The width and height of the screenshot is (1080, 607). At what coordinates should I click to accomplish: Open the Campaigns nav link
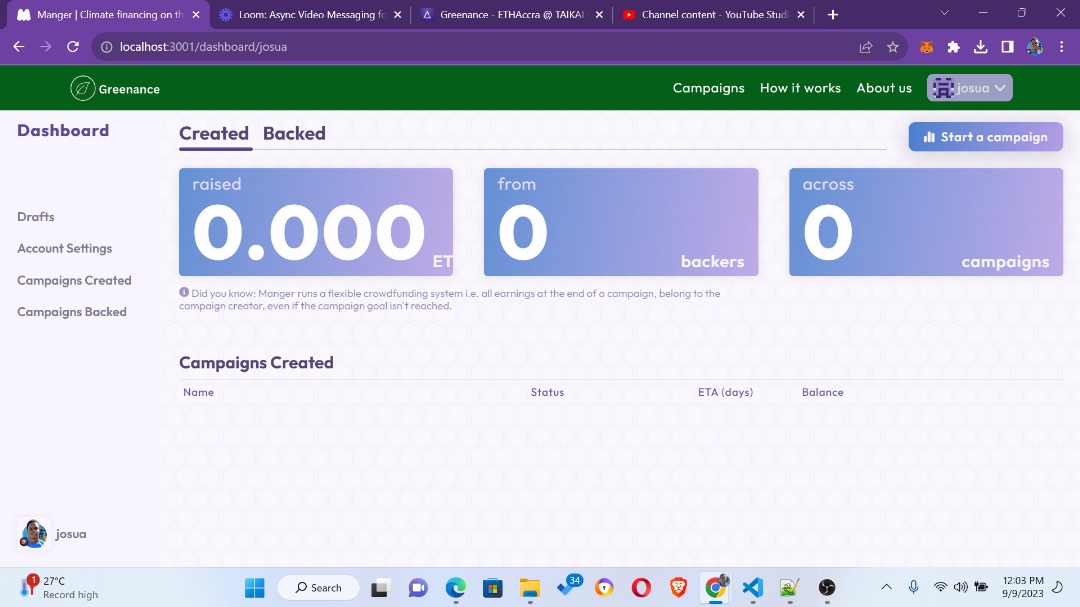point(708,88)
